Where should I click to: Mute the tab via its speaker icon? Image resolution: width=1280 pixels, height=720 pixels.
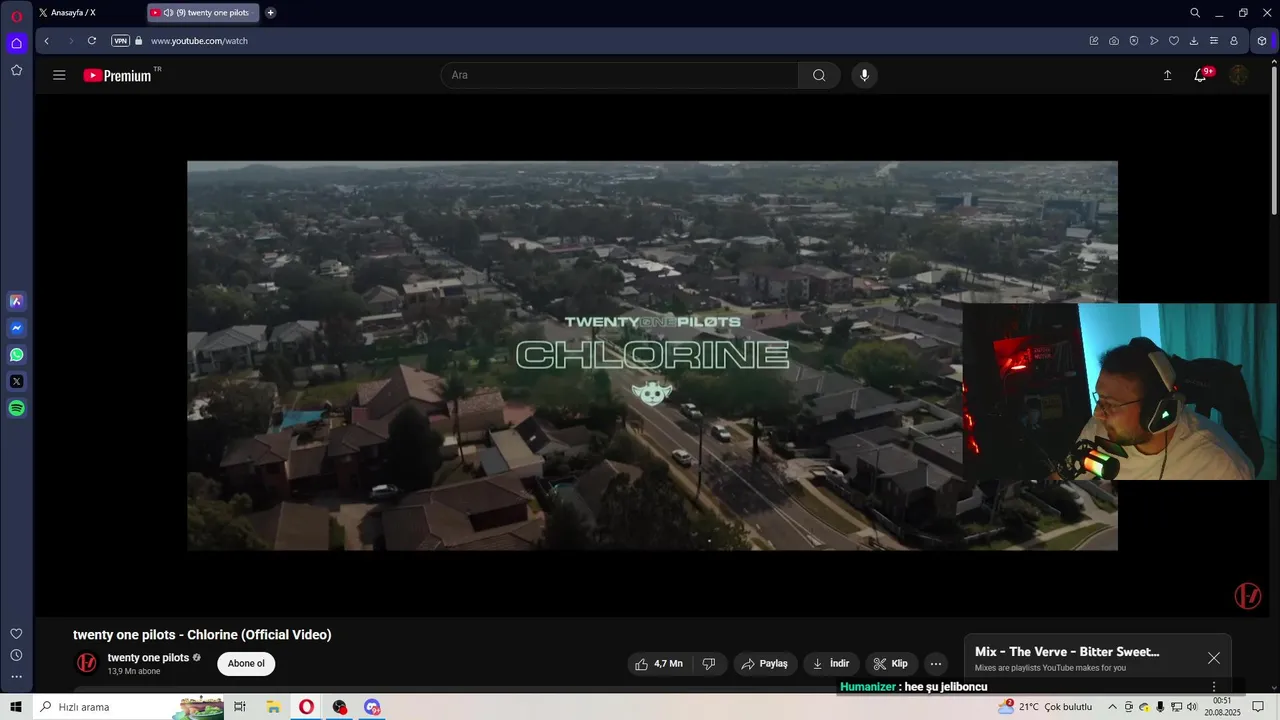[168, 13]
